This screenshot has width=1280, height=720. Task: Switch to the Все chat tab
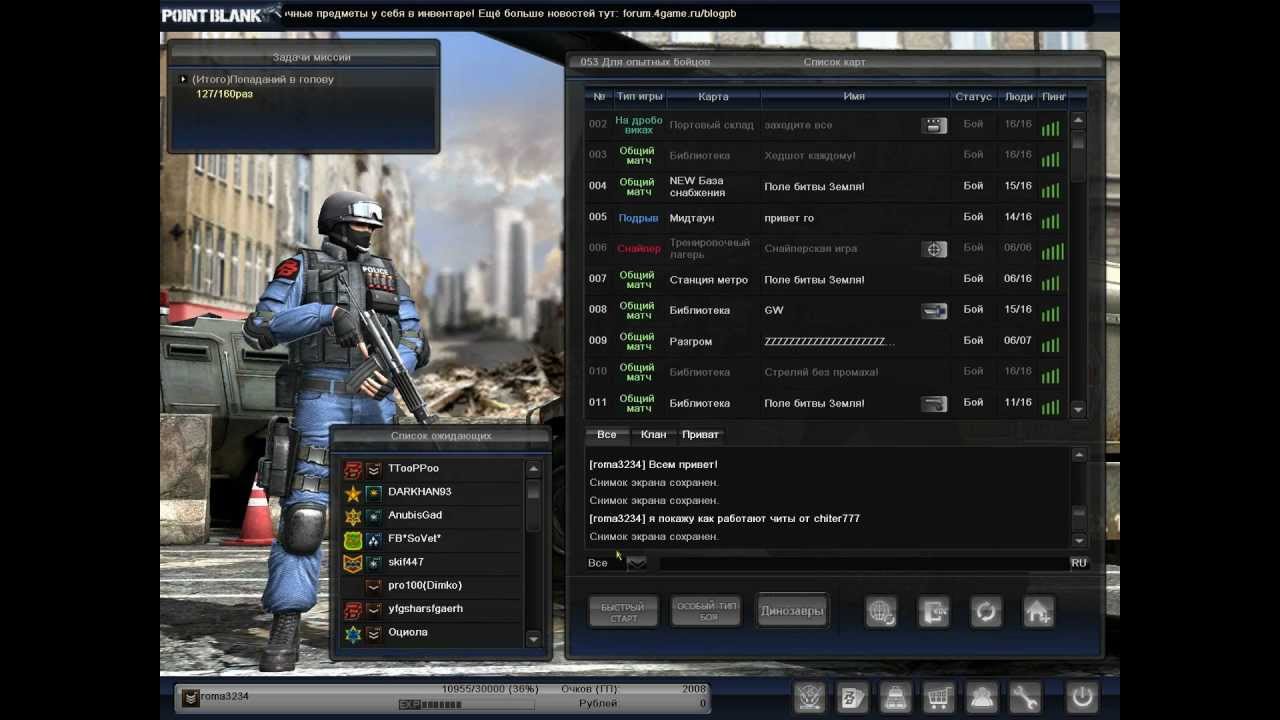tap(606, 435)
